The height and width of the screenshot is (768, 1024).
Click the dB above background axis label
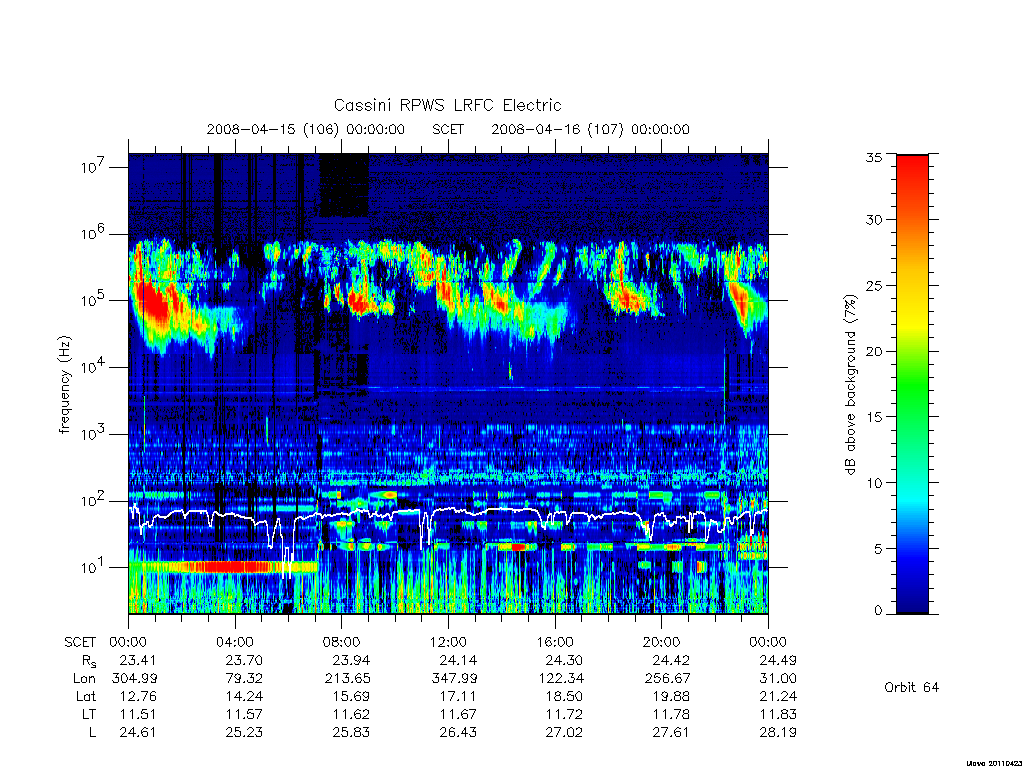850,384
